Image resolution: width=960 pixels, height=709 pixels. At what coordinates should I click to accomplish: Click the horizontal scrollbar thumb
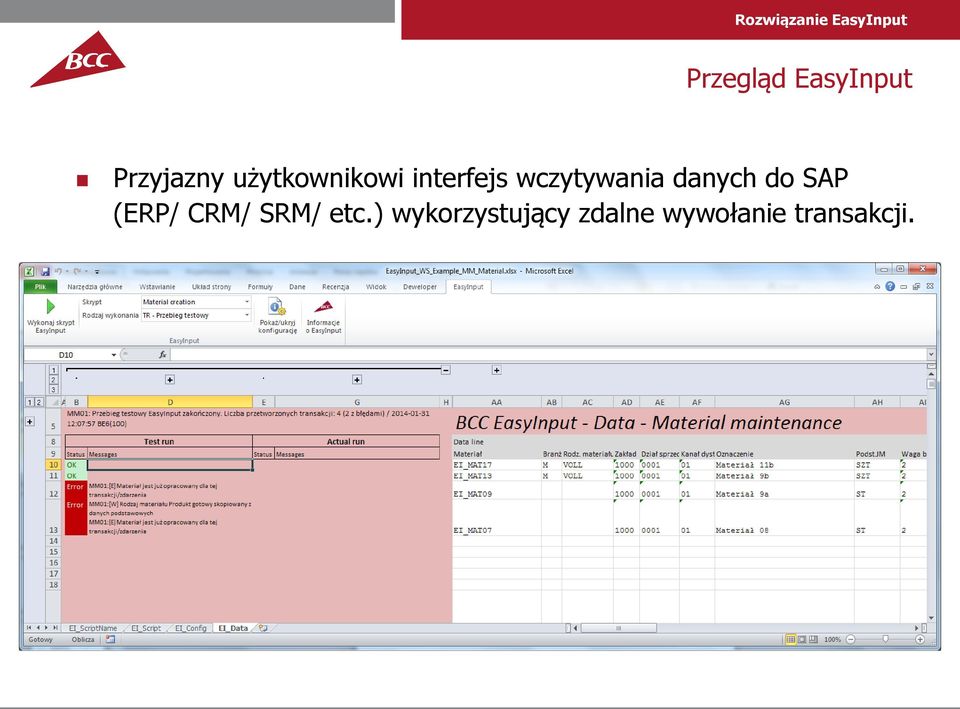pos(618,628)
